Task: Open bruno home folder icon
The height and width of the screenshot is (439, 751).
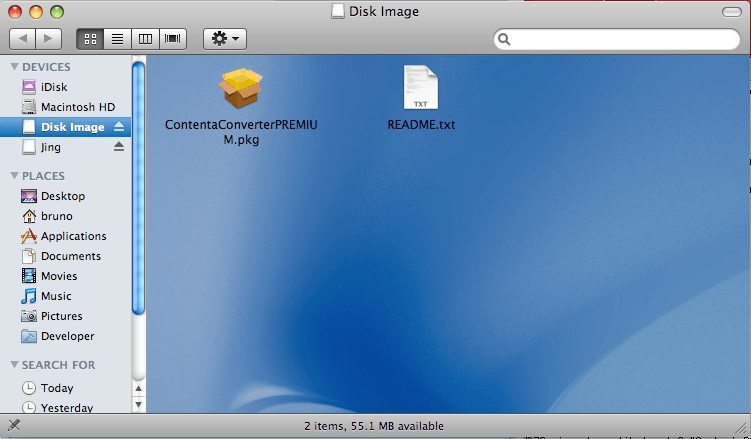Action: tap(29, 216)
